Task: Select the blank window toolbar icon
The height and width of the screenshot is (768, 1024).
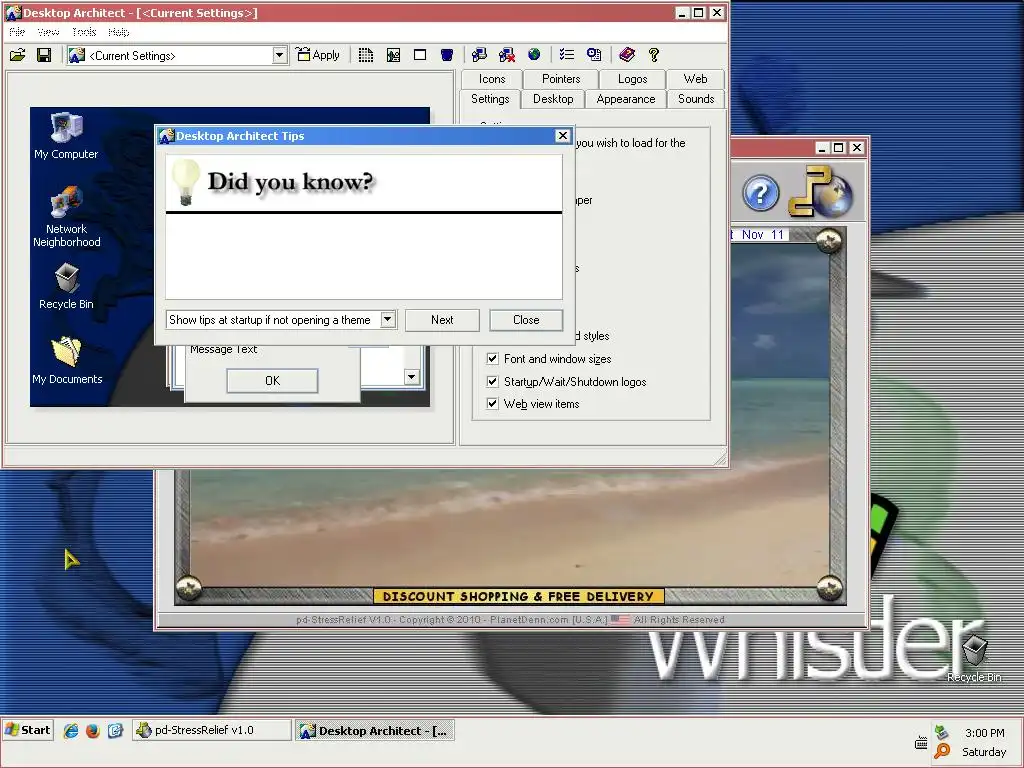Action: (x=420, y=55)
